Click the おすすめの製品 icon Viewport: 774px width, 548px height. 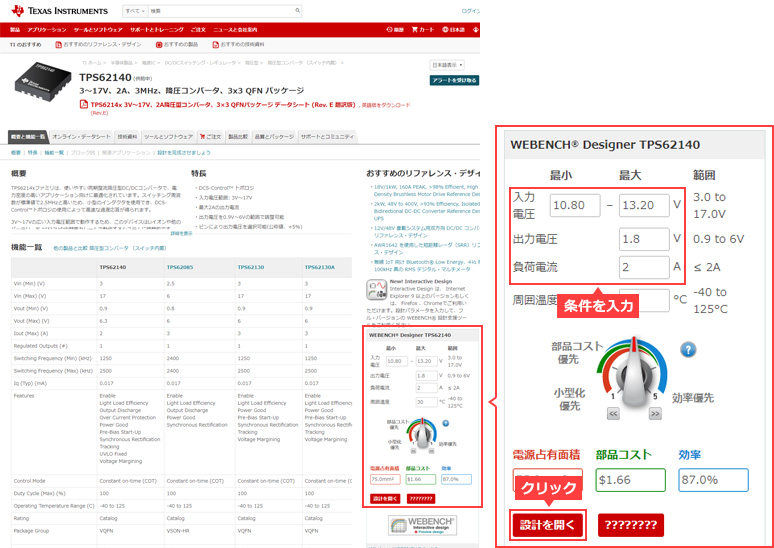pyautogui.click(x=159, y=44)
